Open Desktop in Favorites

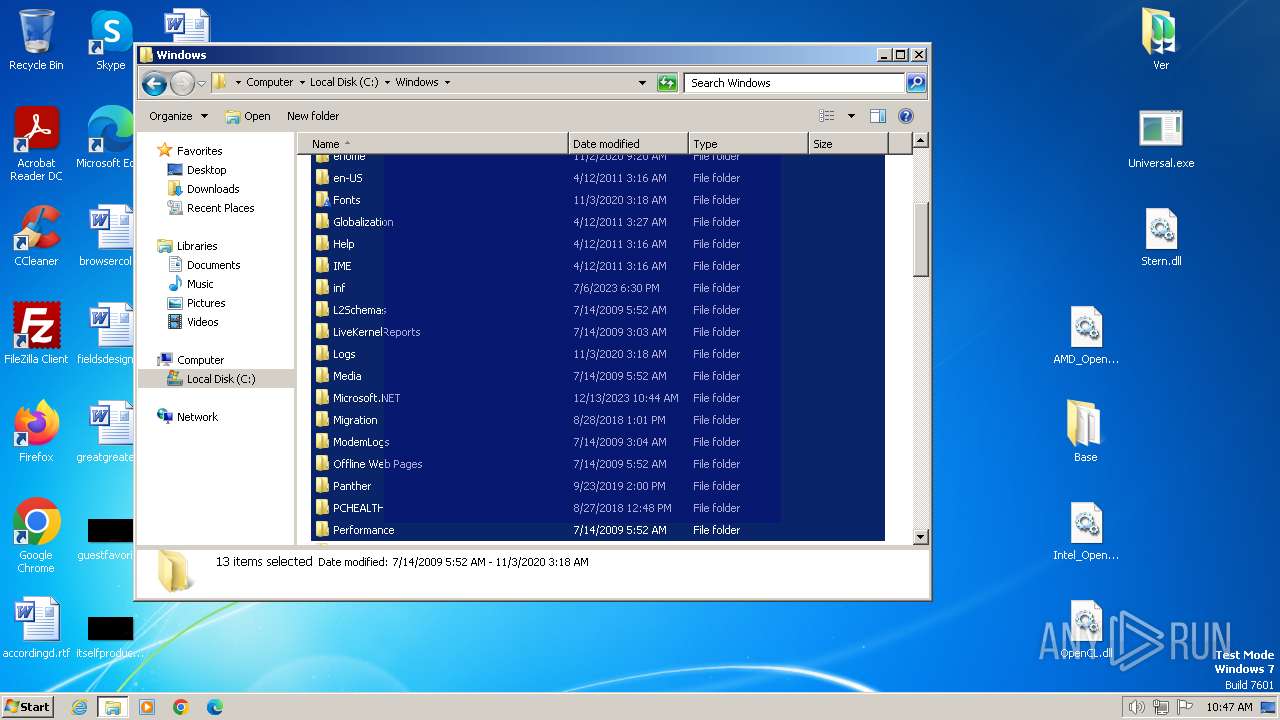pyautogui.click(x=206, y=170)
